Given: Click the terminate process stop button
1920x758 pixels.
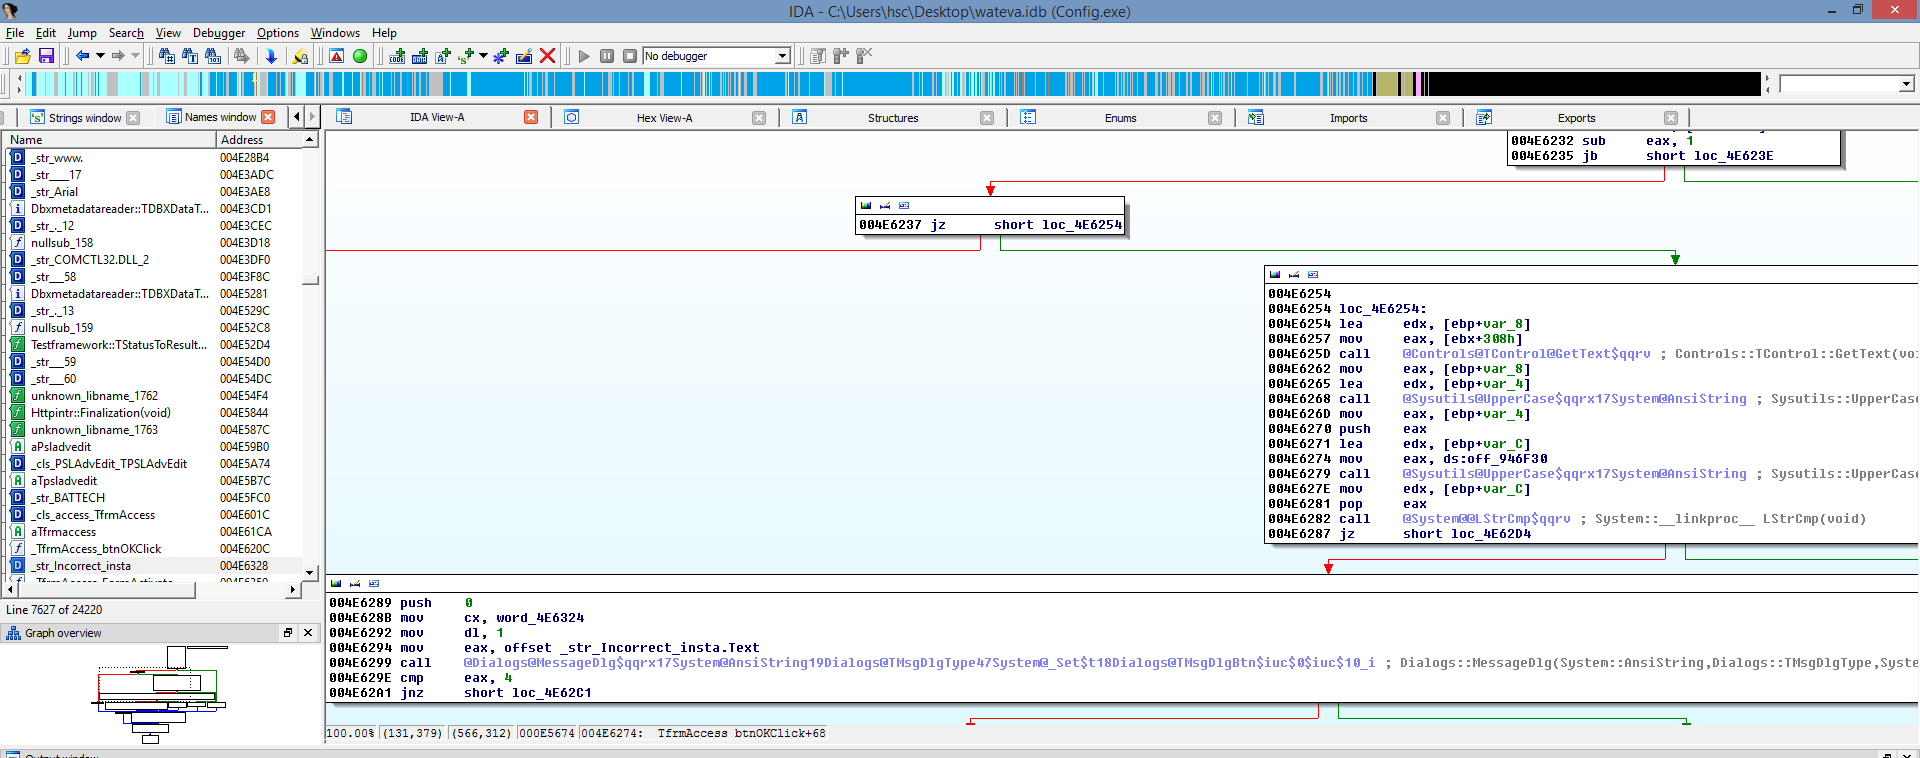Looking at the screenshot, I should 630,56.
